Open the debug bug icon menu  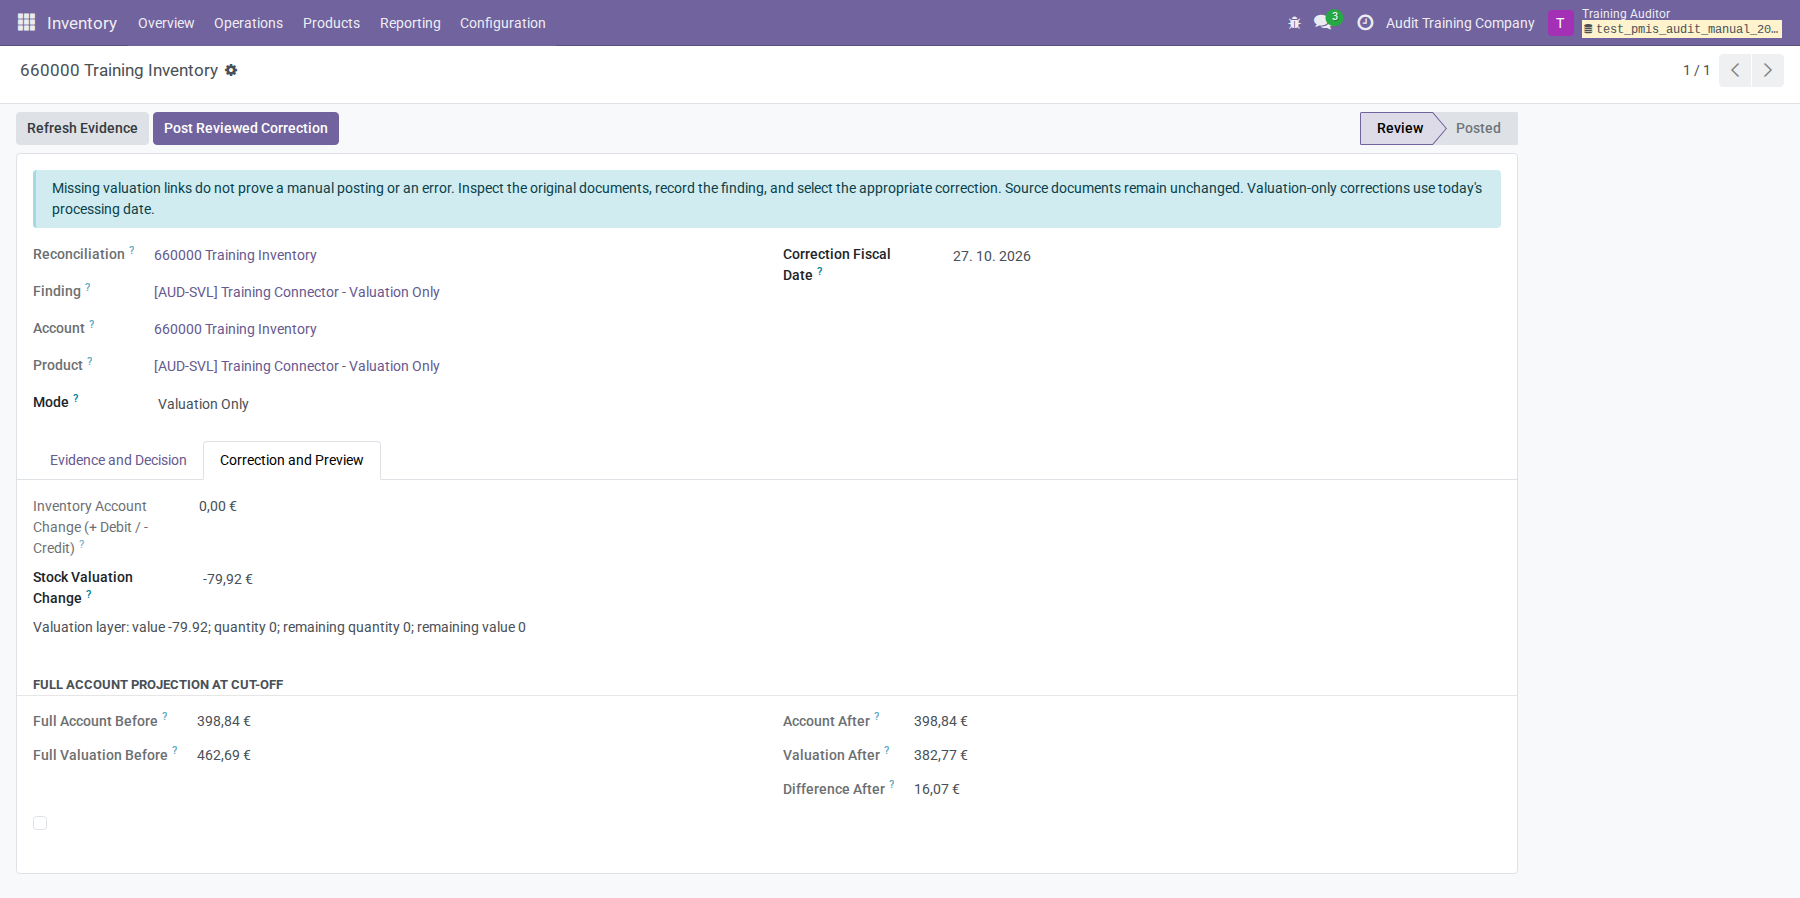pyautogui.click(x=1294, y=22)
